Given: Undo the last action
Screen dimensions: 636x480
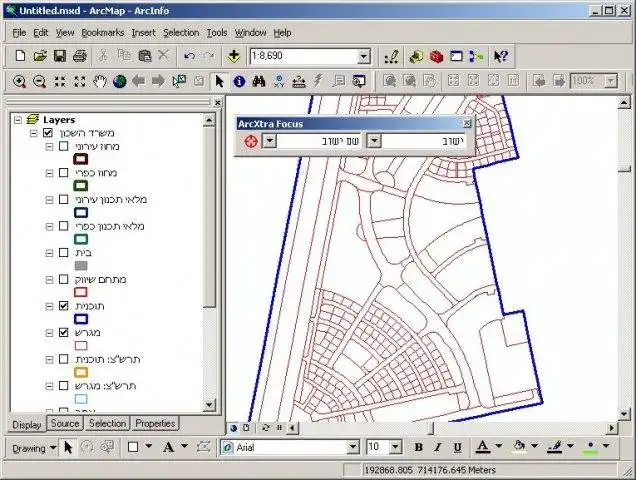Looking at the screenshot, I should [x=189, y=56].
